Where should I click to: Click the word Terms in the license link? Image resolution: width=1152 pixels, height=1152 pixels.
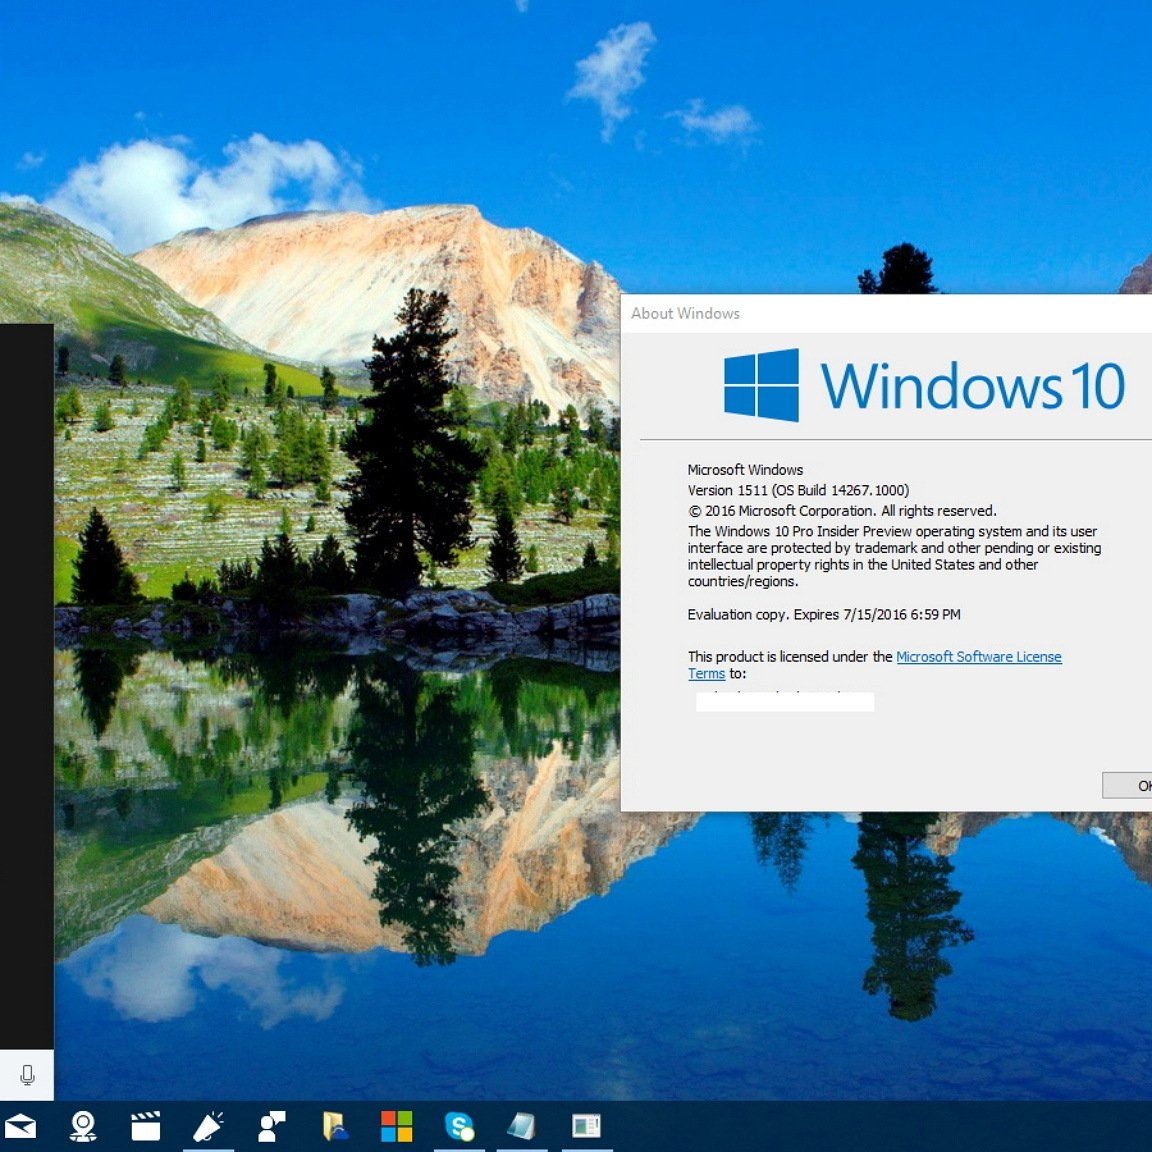[706, 674]
